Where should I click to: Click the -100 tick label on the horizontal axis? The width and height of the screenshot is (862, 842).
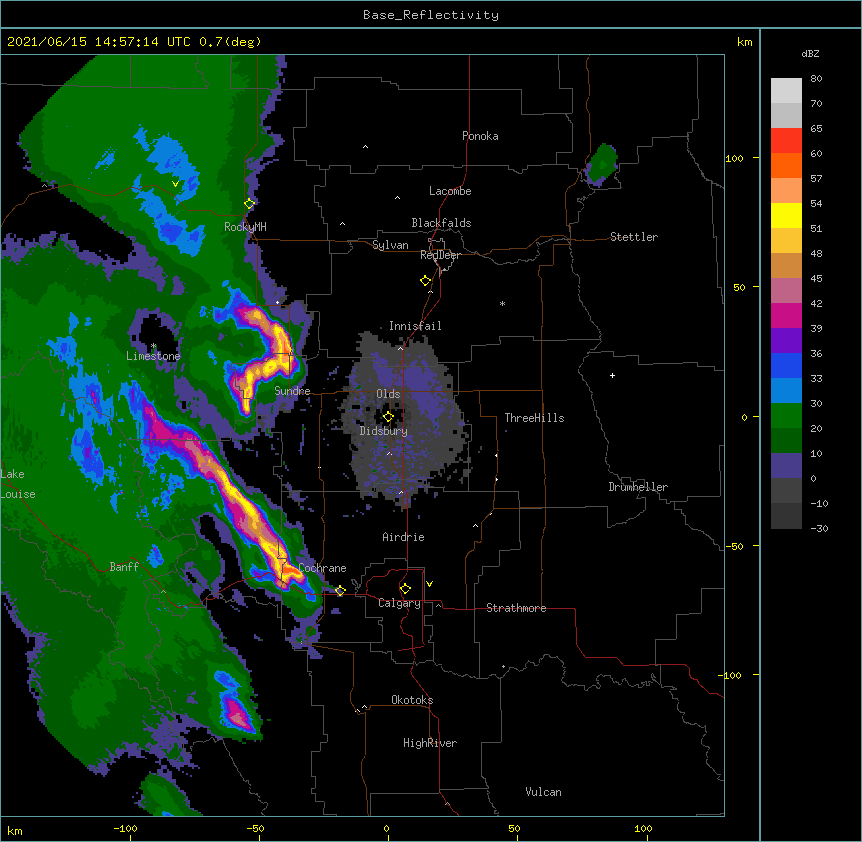[125, 828]
